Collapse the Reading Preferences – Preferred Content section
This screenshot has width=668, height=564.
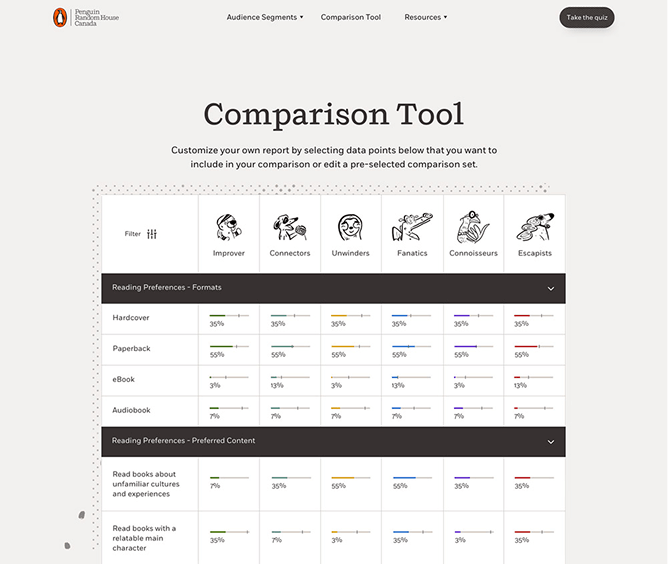coord(550,441)
